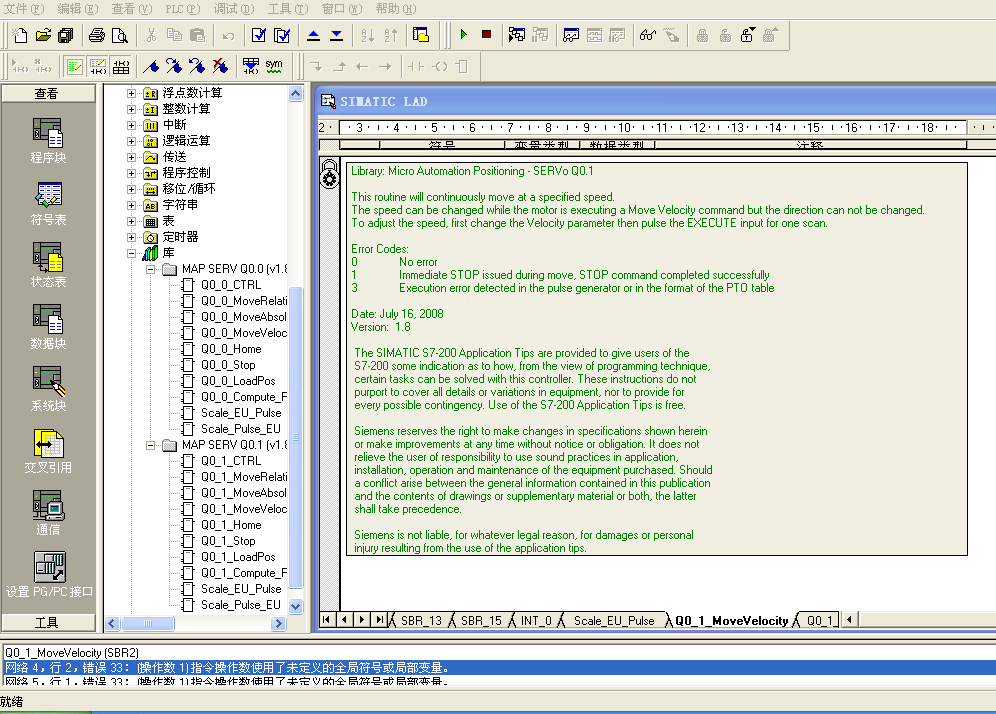Collapse the 库 library tree node
Image resolution: width=996 pixels, height=714 pixels.
(131, 253)
